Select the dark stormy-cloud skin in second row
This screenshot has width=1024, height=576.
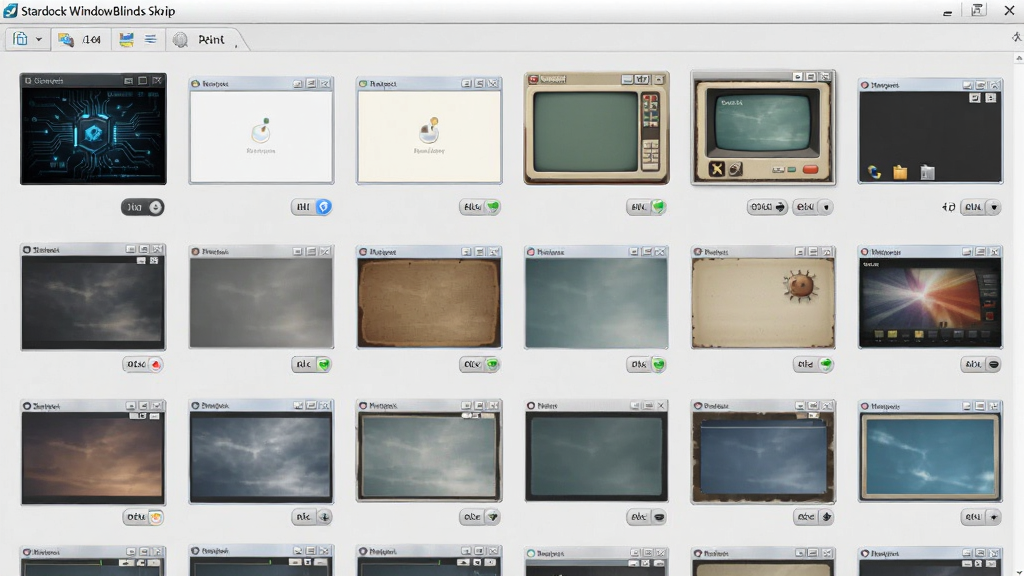pyautogui.click(x=93, y=297)
